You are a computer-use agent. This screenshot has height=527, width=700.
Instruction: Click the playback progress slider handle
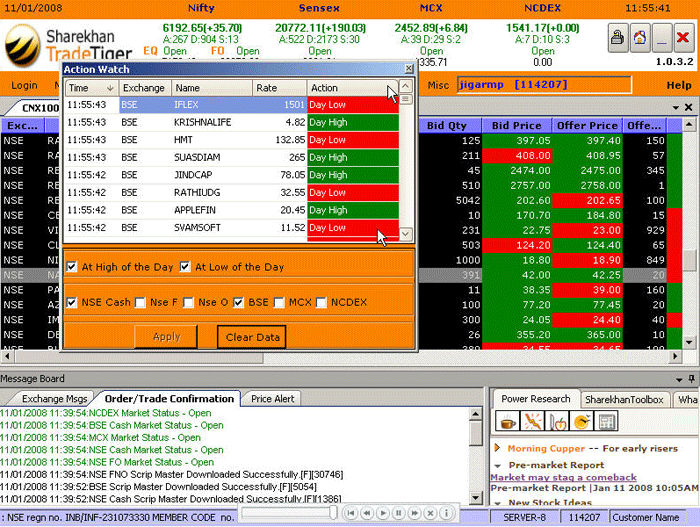tap(333, 513)
